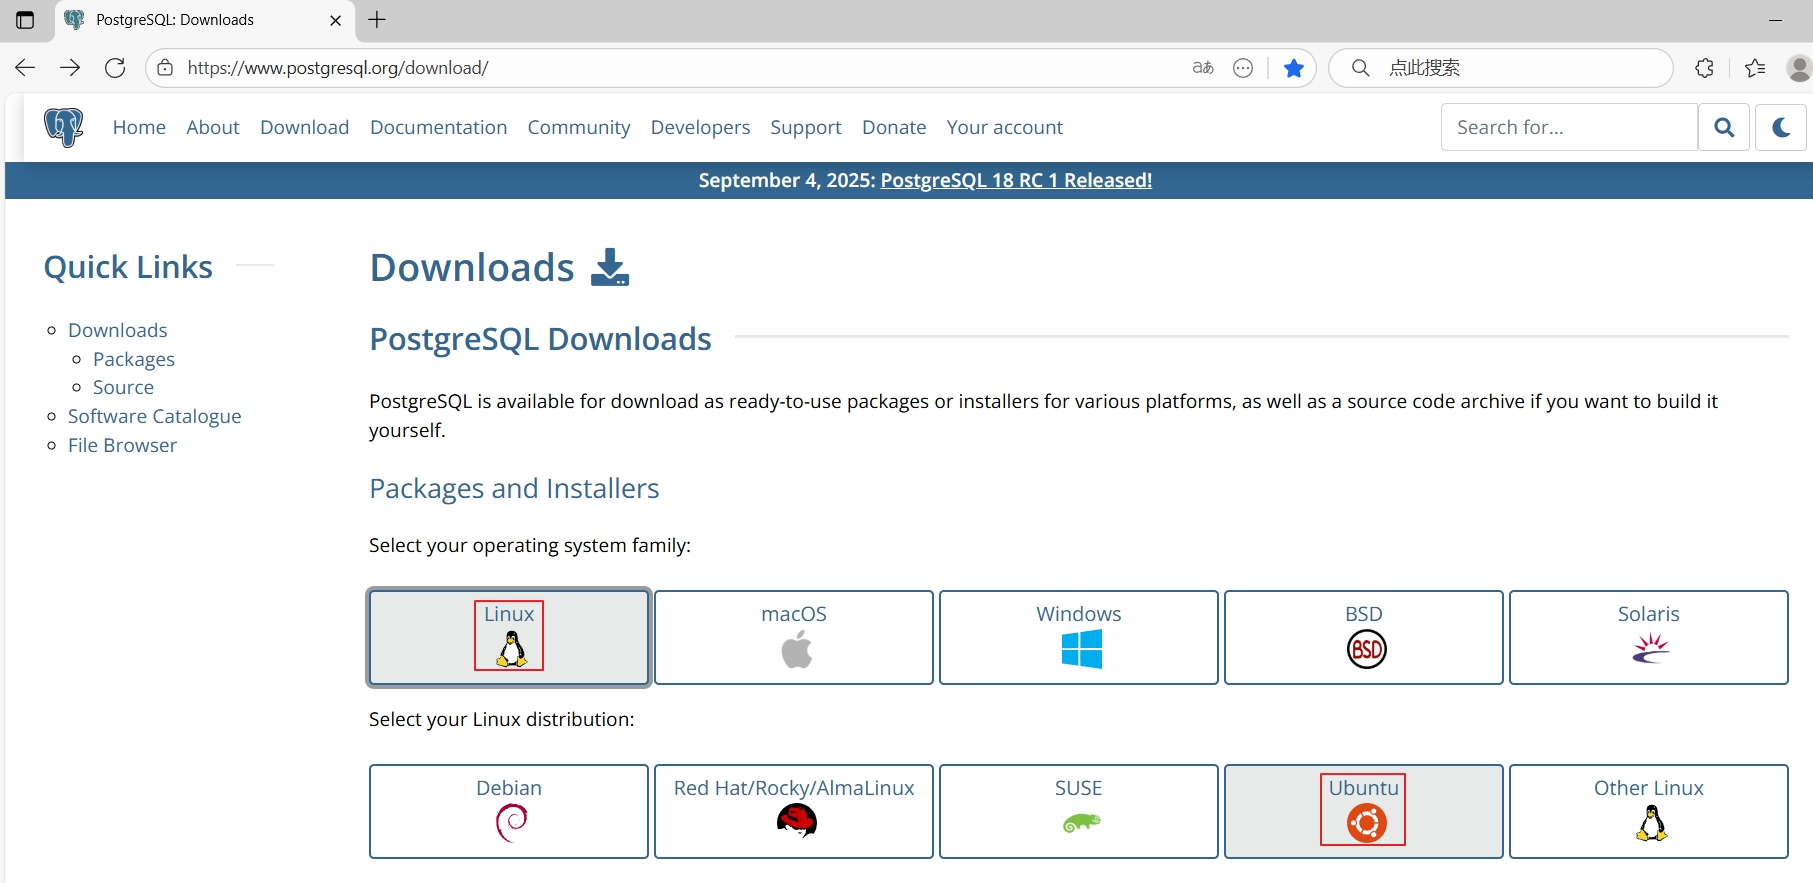Open the Donate menu item
This screenshot has width=1813, height=883.
tap(894, 127)
